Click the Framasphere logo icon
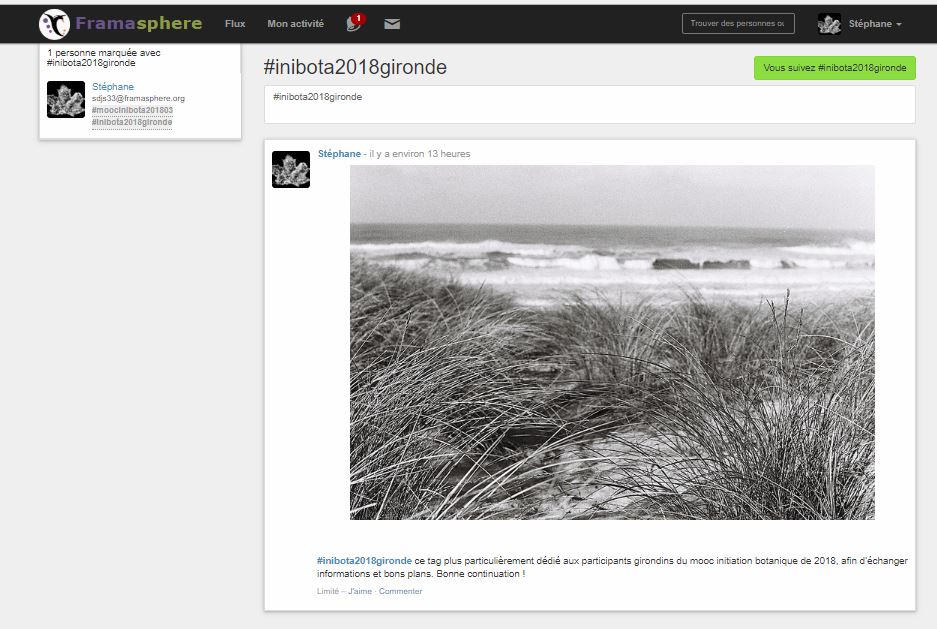The height and width of the screenshot is (629, 937). pos(54,24)
